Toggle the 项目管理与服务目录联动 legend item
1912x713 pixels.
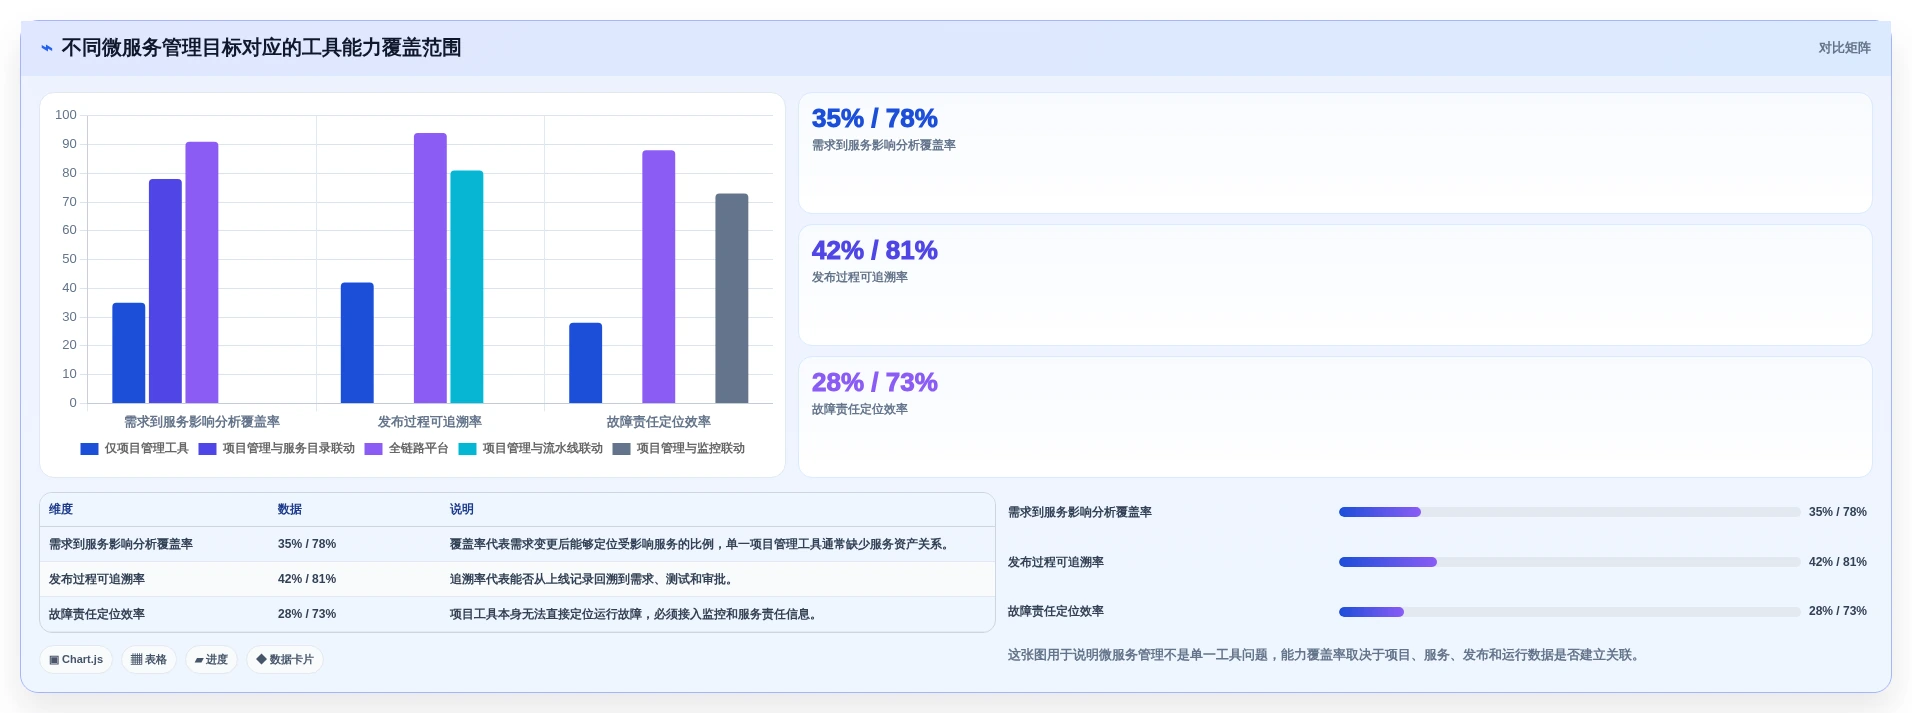click(277, 449)
